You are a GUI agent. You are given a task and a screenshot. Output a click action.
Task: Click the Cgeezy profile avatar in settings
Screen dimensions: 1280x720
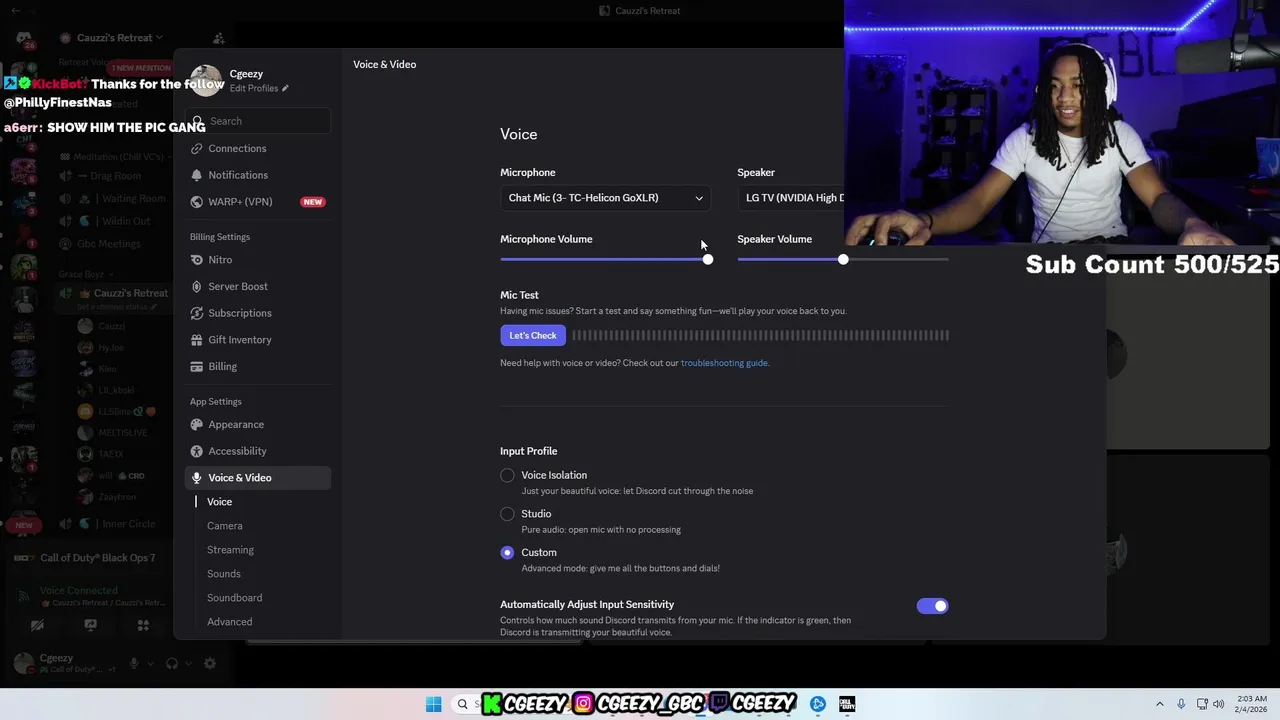(x=206, y=81)
